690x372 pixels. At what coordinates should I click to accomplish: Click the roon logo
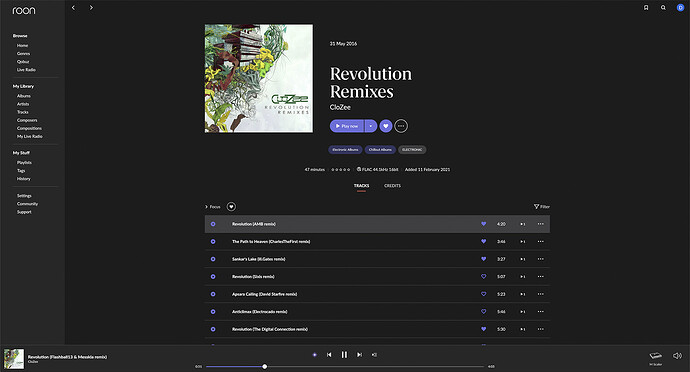pos(24,10)
